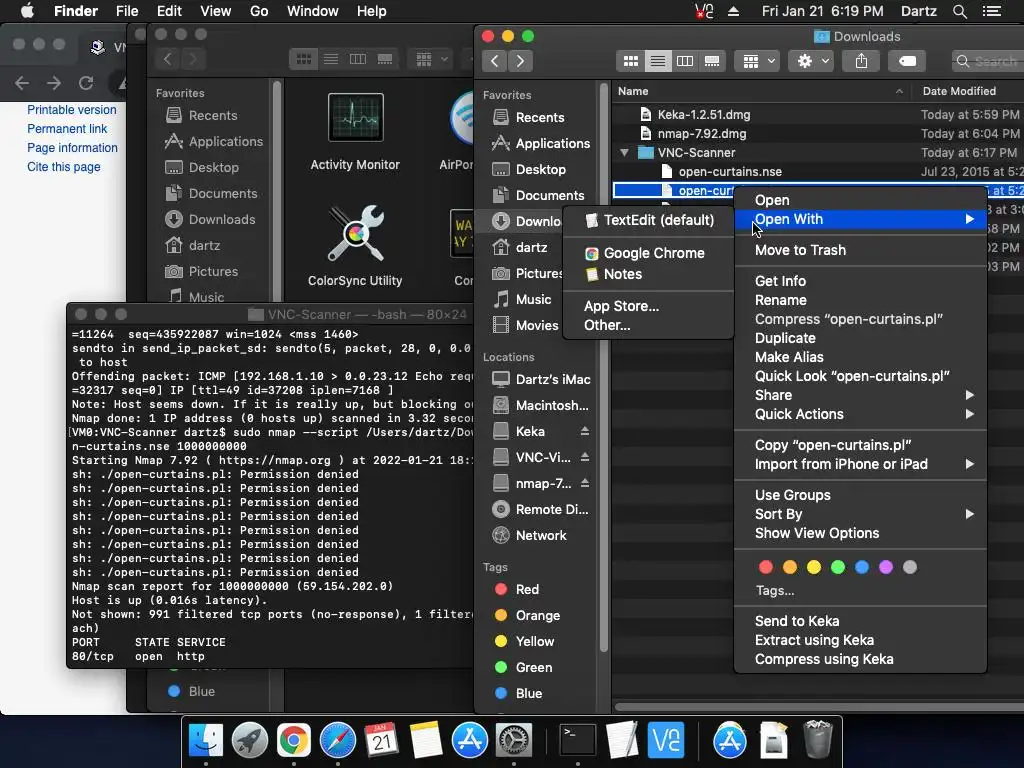The height and width of the screenshot is (768, 1024).
Task: Apply the orange tag color dot
Action: coord(790,567)
